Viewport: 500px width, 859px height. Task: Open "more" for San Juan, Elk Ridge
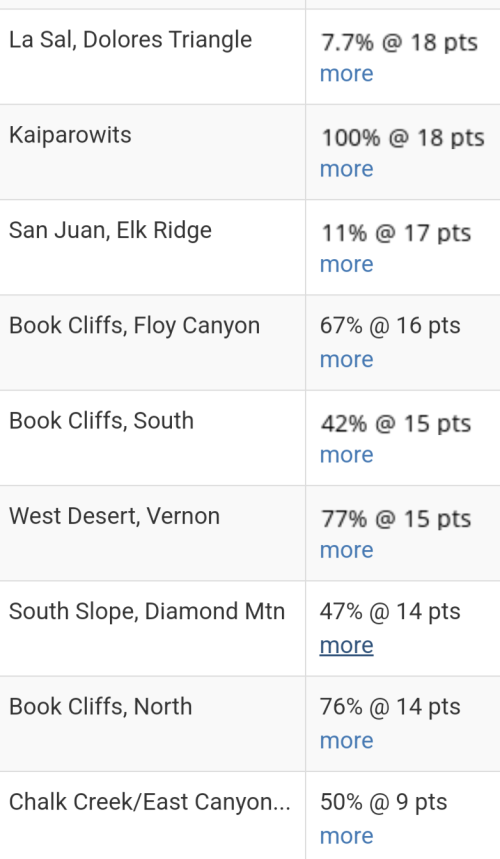click(x=347, y=265)
